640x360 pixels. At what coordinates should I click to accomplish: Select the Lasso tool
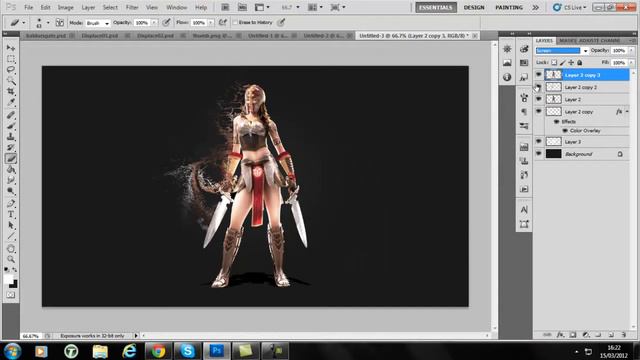[11, 70]
